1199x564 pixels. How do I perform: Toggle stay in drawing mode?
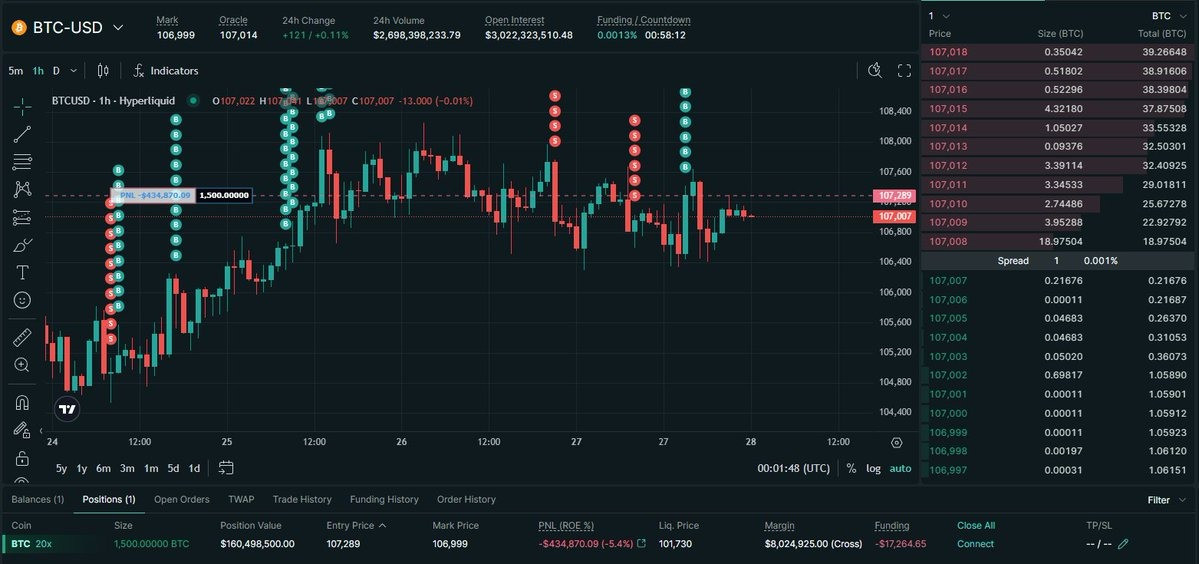tap(22, 430)
